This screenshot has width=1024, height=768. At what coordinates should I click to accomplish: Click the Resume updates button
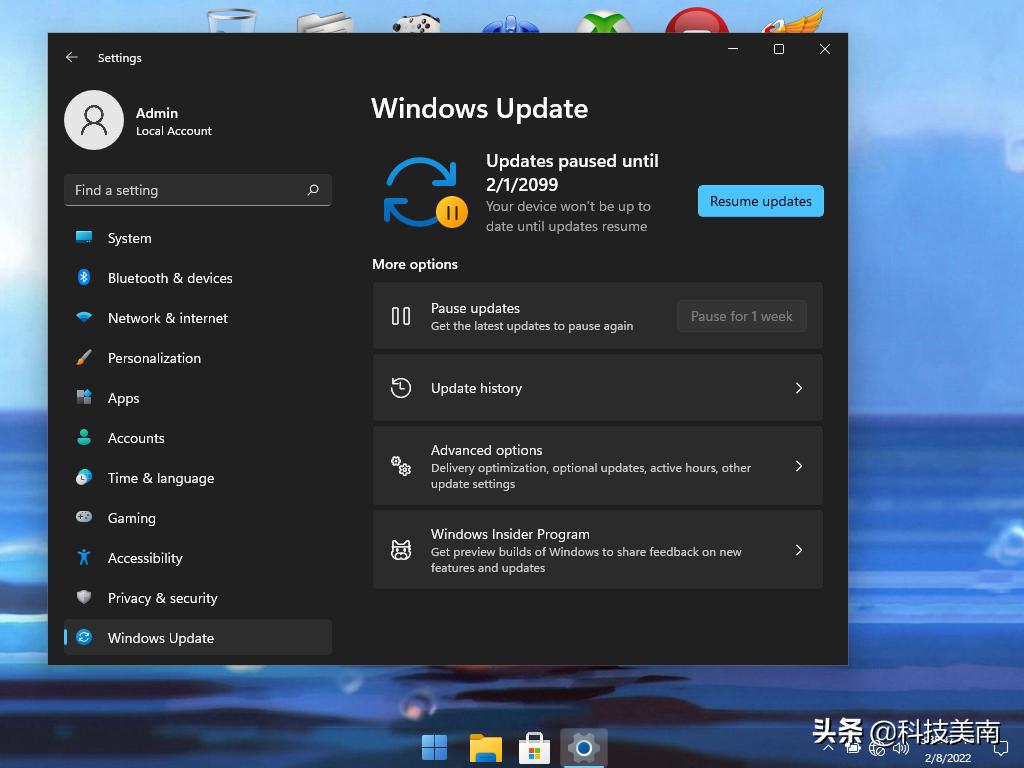(760, 201)
